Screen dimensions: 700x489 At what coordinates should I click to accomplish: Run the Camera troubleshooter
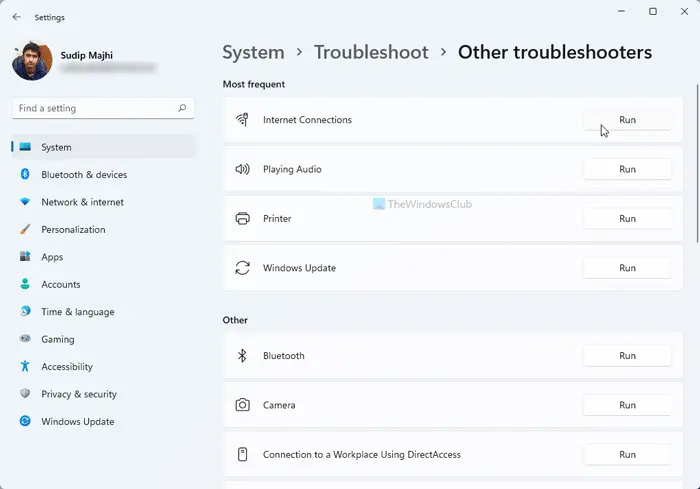tap(627, 405)
